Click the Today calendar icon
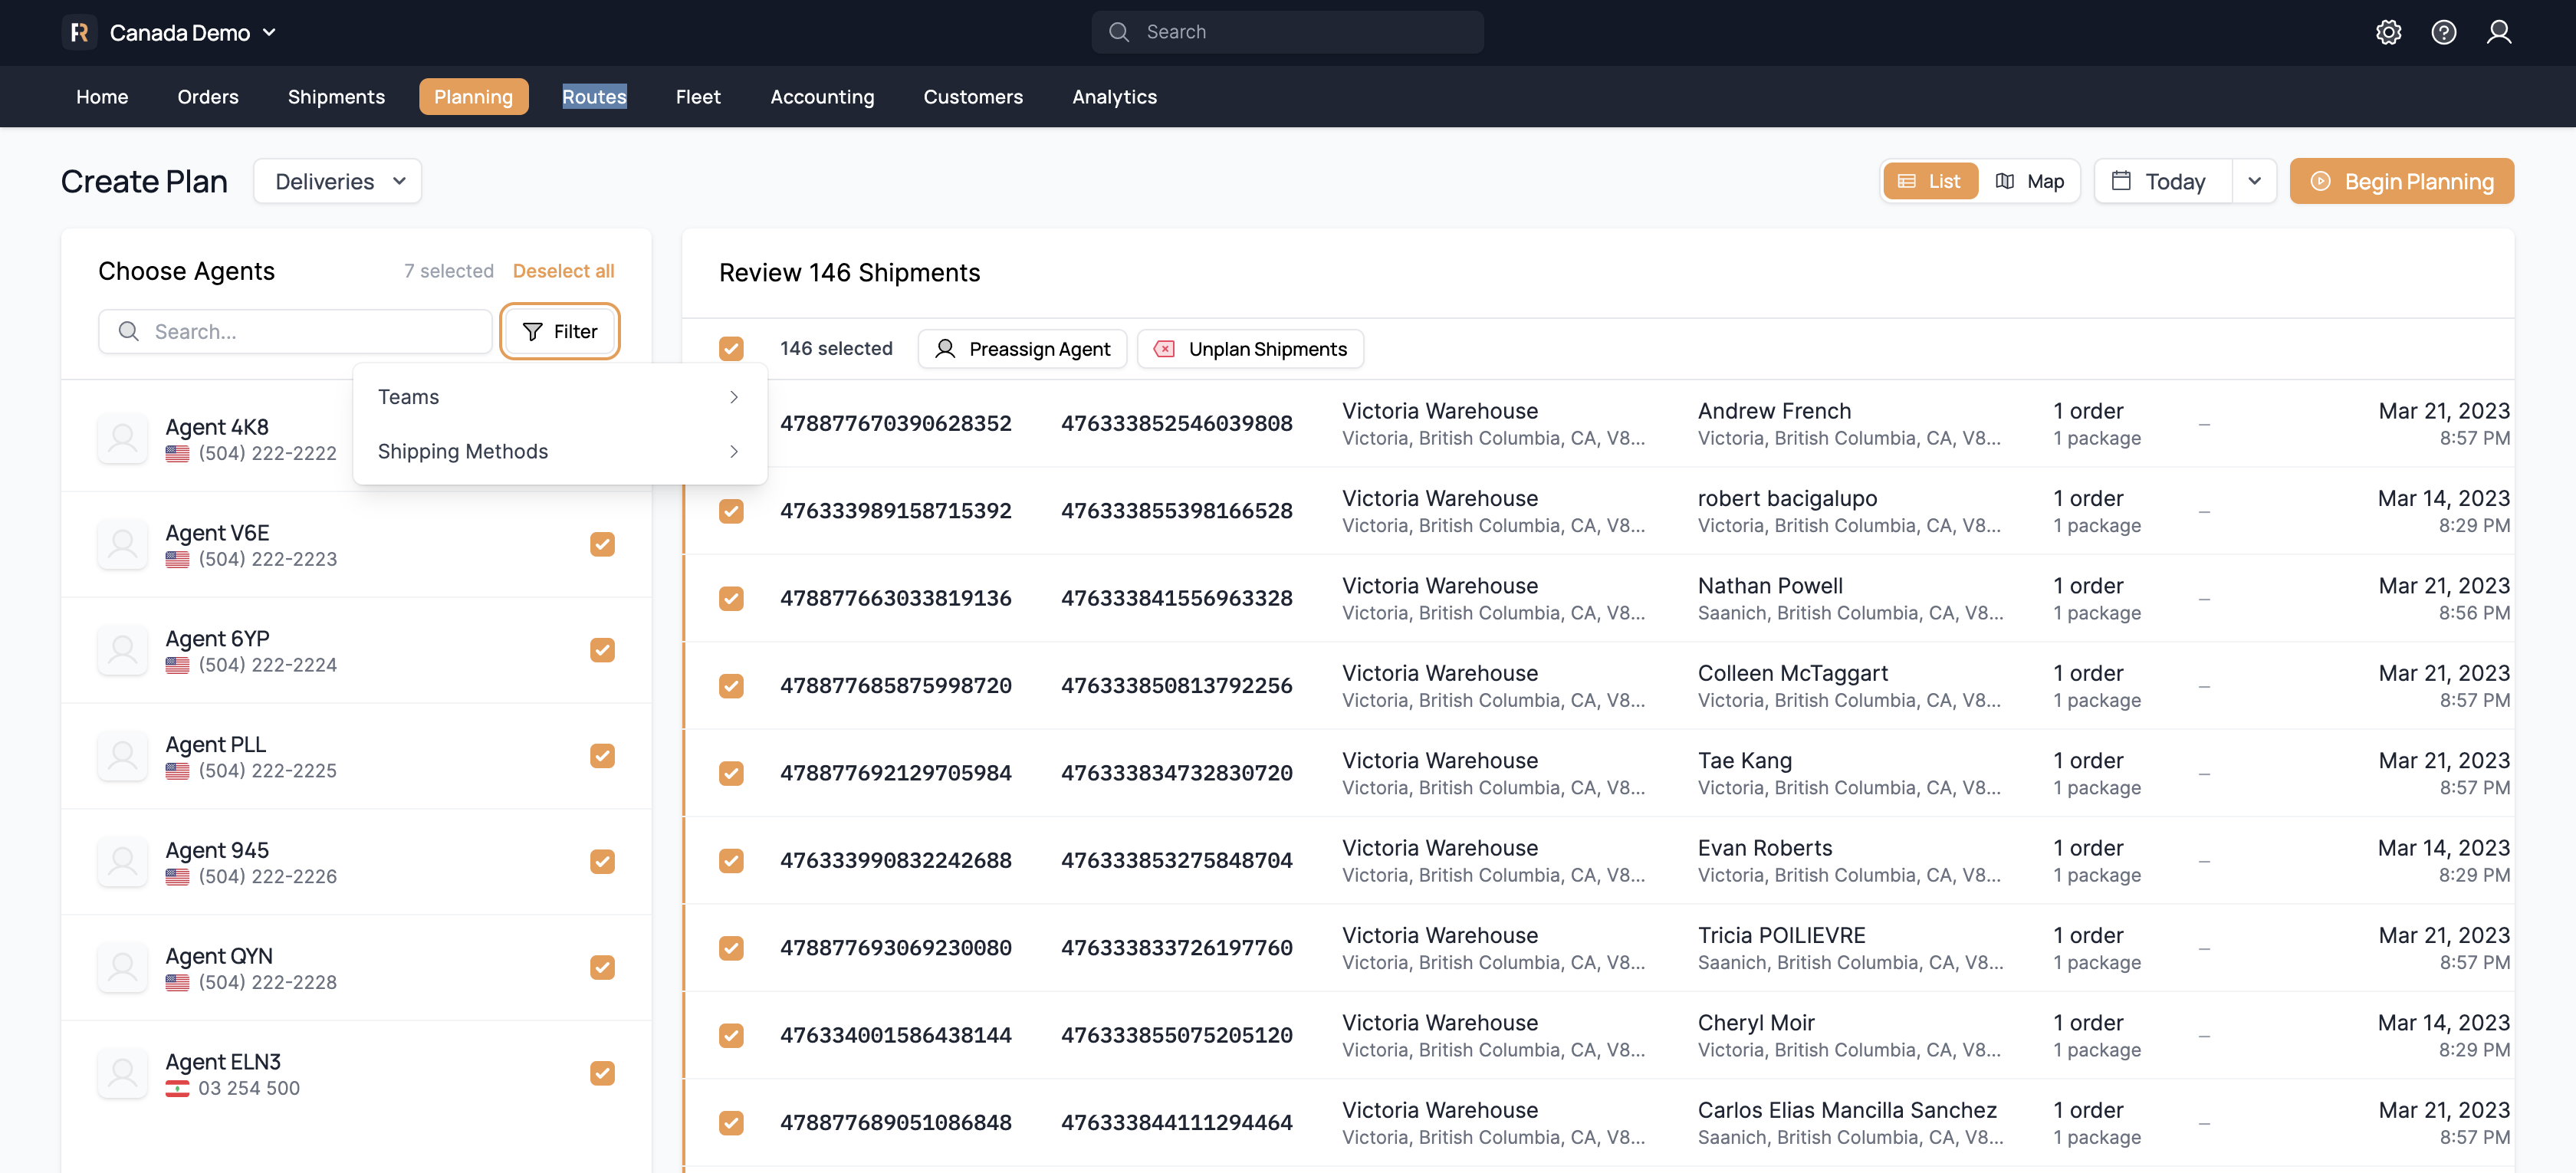This screenshot has width=2576, height=1173. coord(2121,181)
